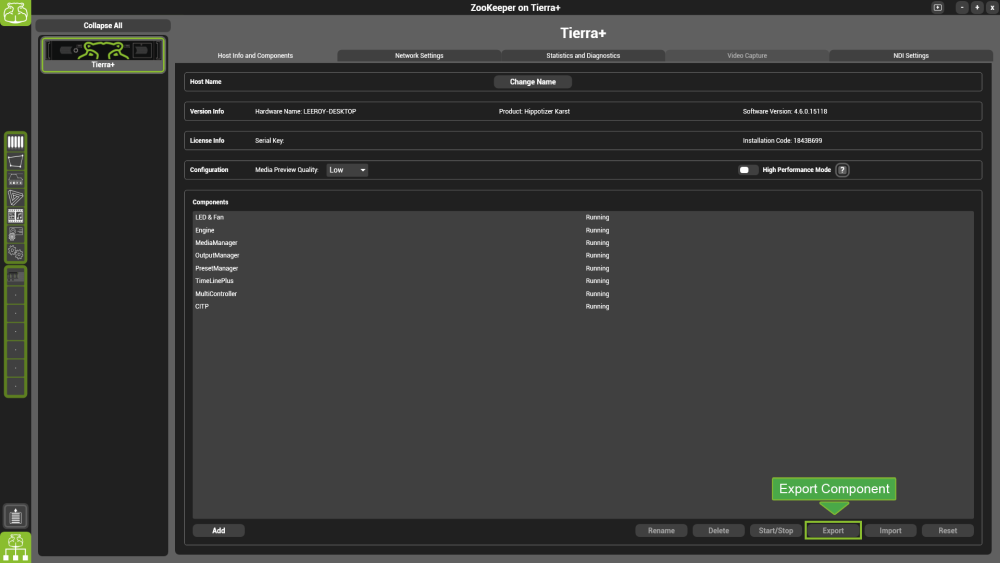Click the Running status of Engine
The height and width of the screenshot is (563, 1000).
pyautogui.click(x=597, y=230)
